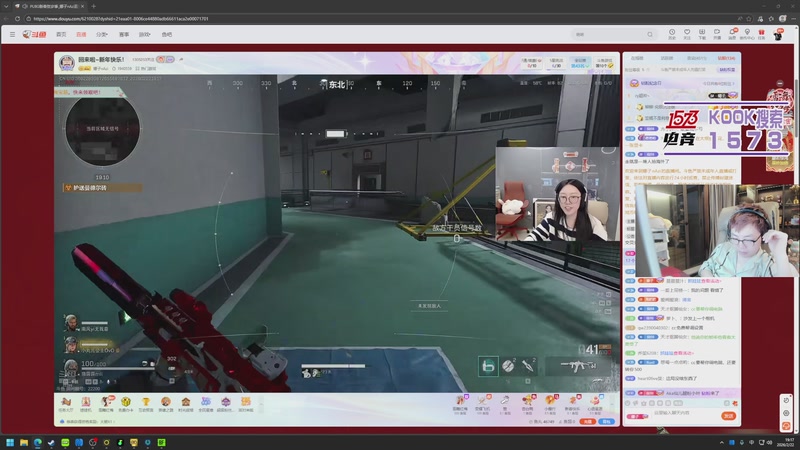Image resolution: width=800 pixels, height=450 pixels.
Task: Select the 贵宾 tab in chat panel
Action: coord(696,58)
